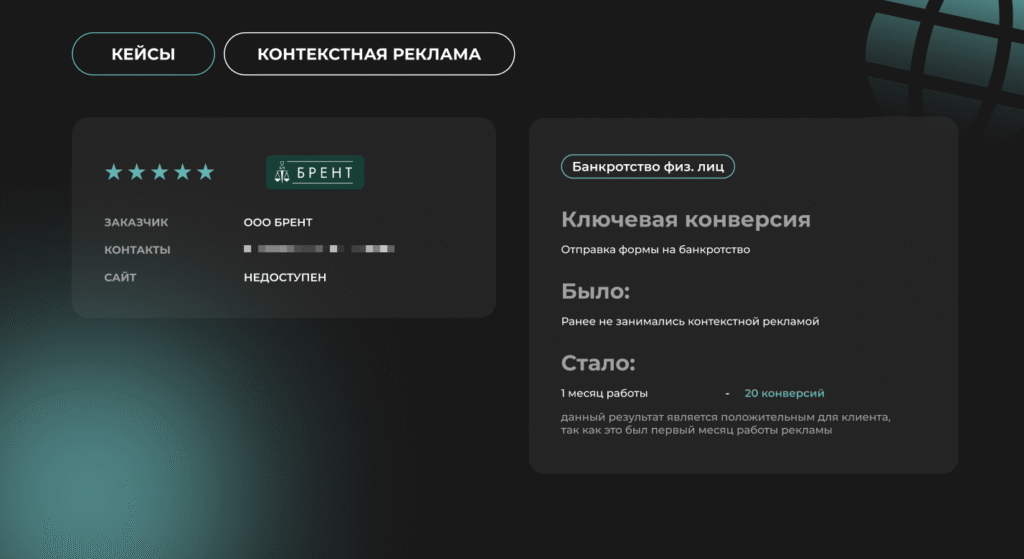Click the 20 конверсий result link
Image resolution: width=1024 pixels, height=559 pixels.
click(x=784, y=394)
